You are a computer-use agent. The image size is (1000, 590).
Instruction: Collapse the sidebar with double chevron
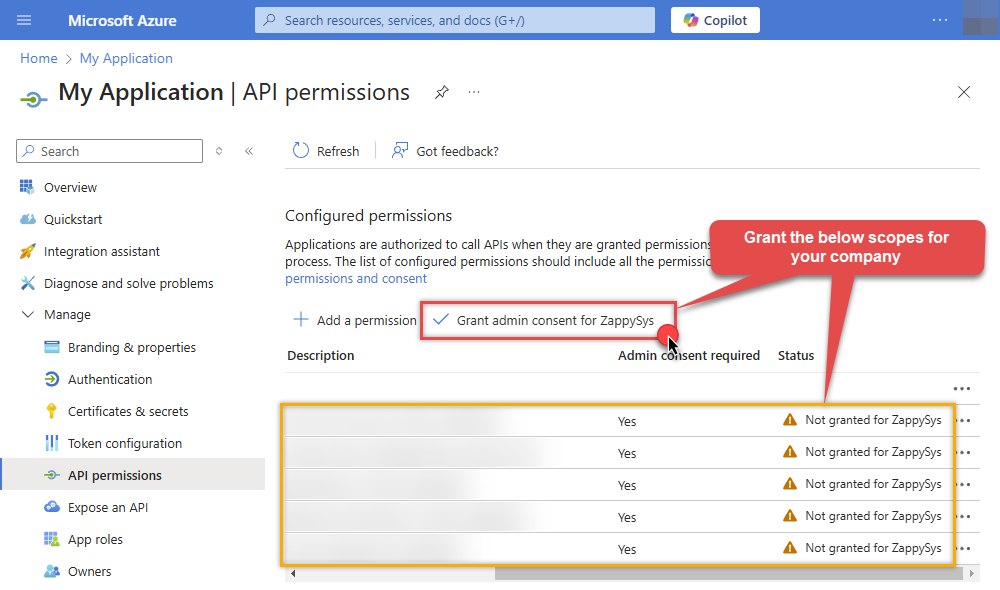249,151
